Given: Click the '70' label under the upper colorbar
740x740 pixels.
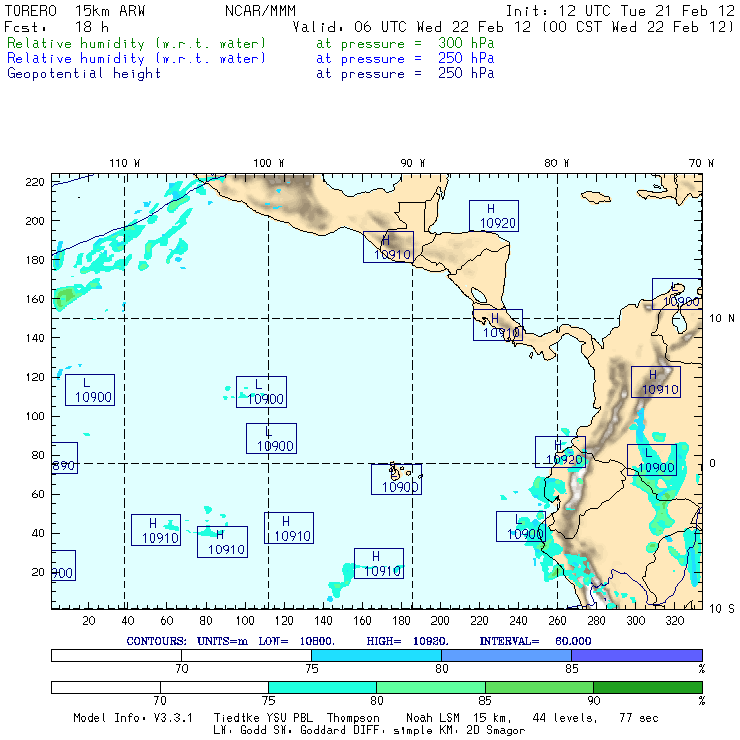Looking at the screenshot, I should tap(182, 669).
